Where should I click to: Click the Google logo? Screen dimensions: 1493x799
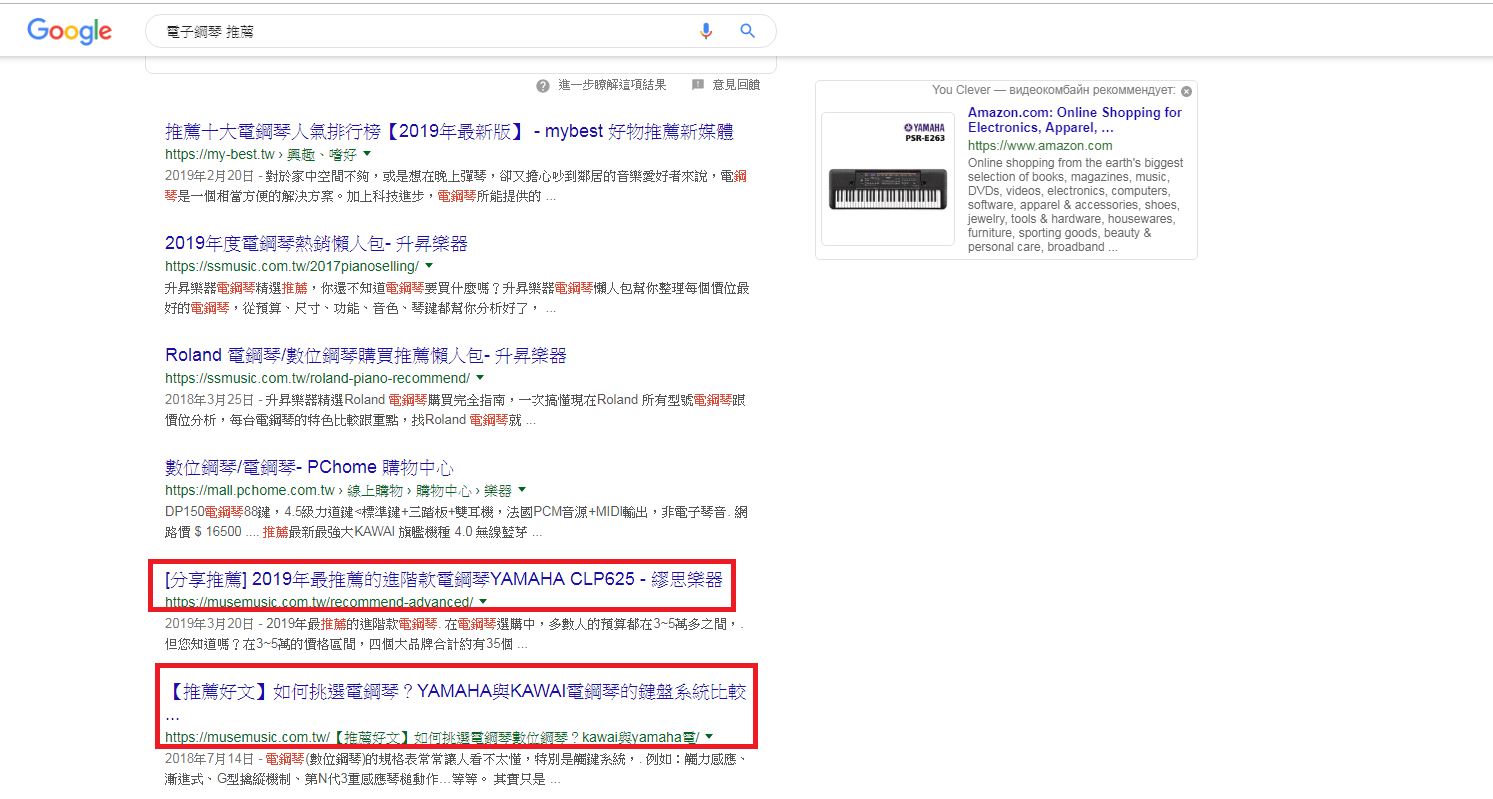[69, 31]
